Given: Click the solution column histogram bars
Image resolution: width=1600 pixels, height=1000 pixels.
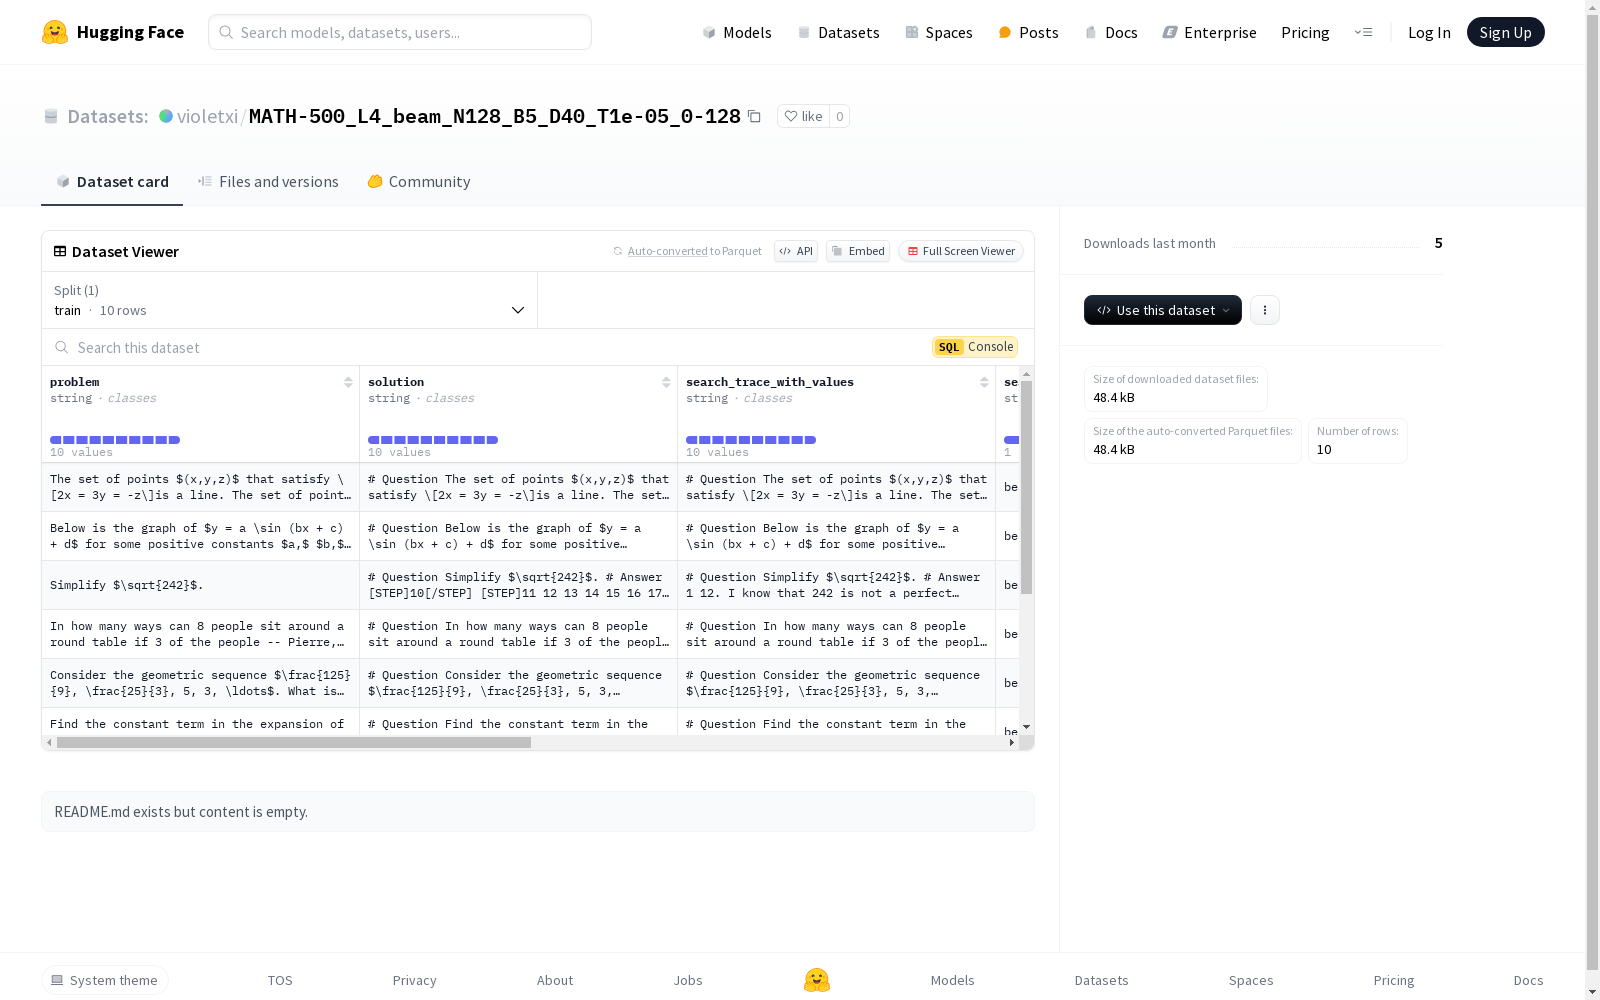Looking at the screenshot, I should pyautogui.click(x=433, y=440).
